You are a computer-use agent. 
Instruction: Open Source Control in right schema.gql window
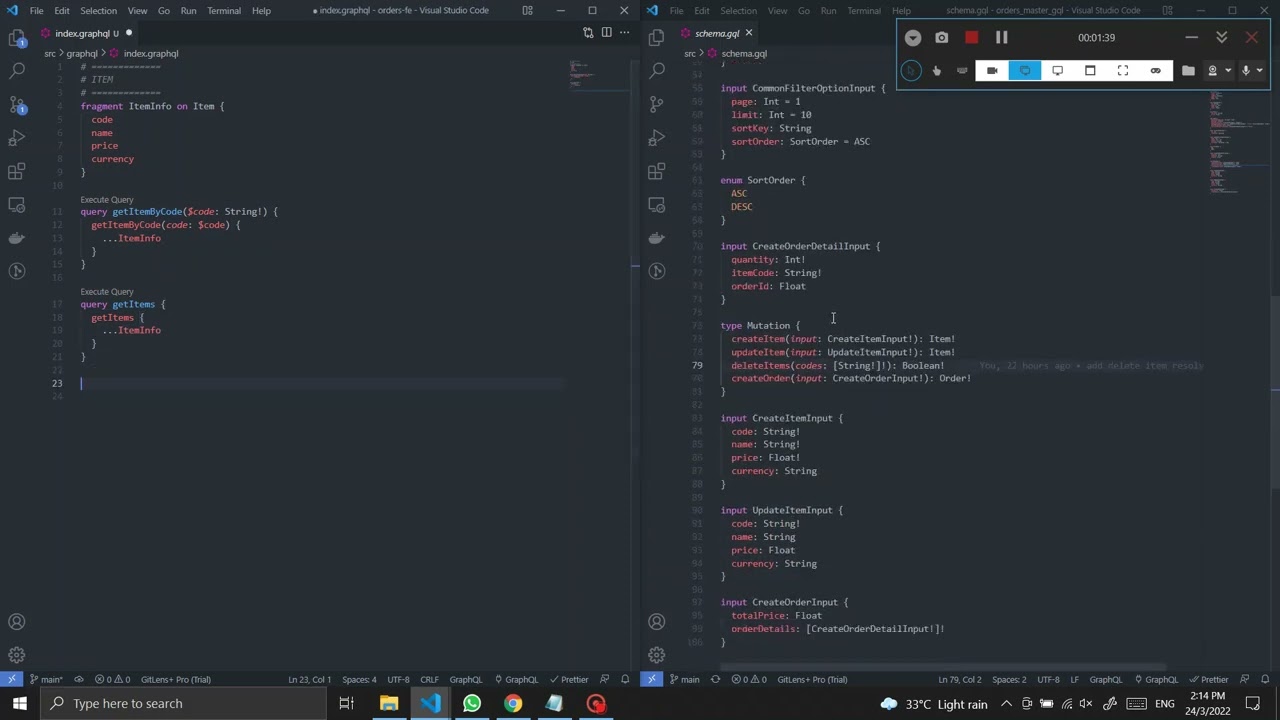657,104
